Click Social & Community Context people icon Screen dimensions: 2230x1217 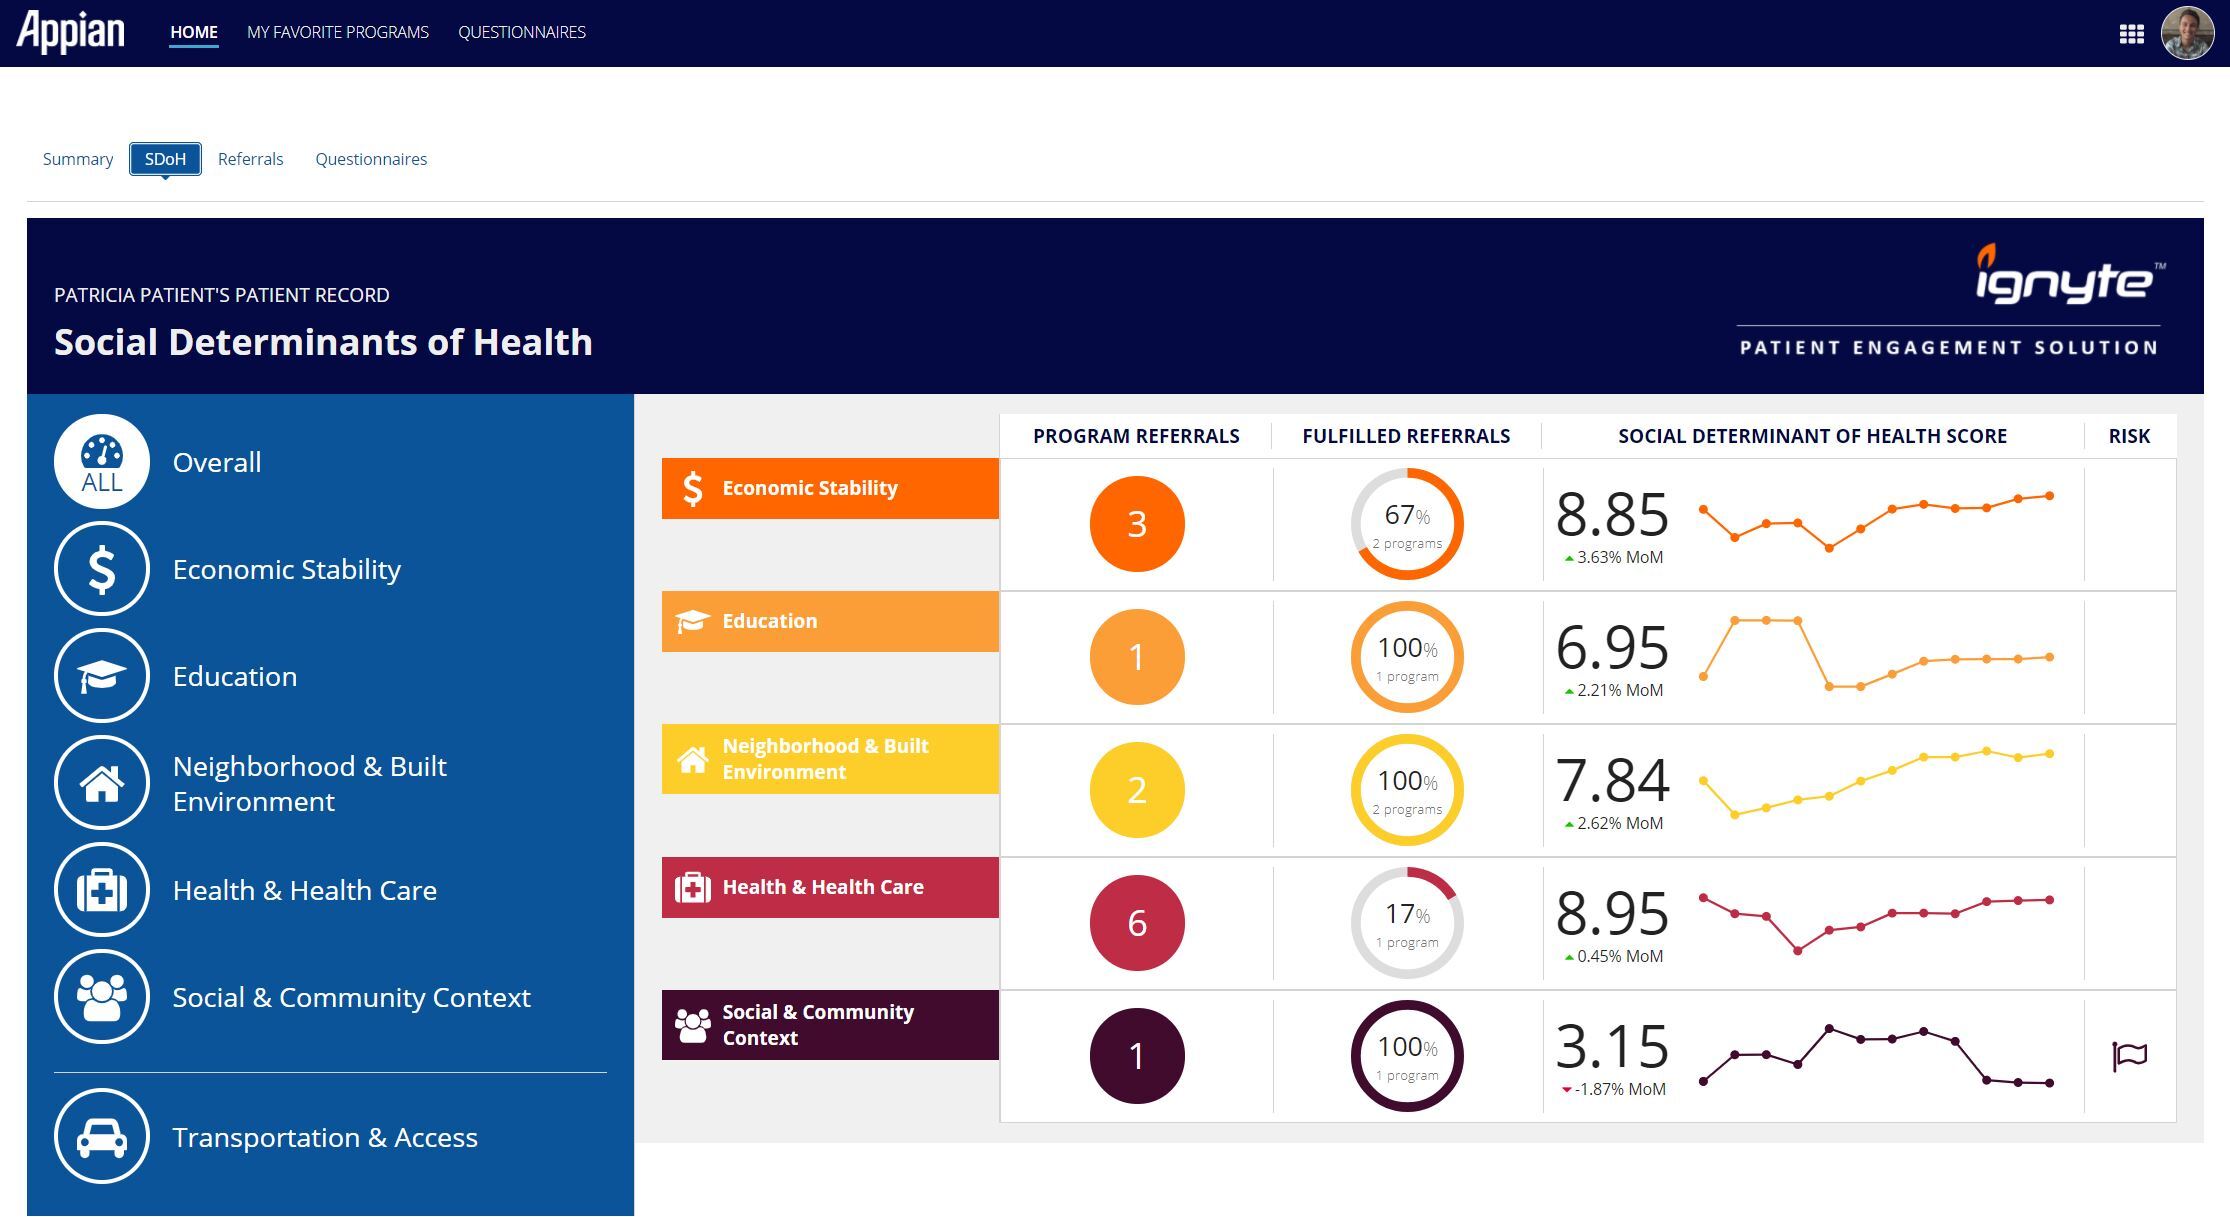102,997
